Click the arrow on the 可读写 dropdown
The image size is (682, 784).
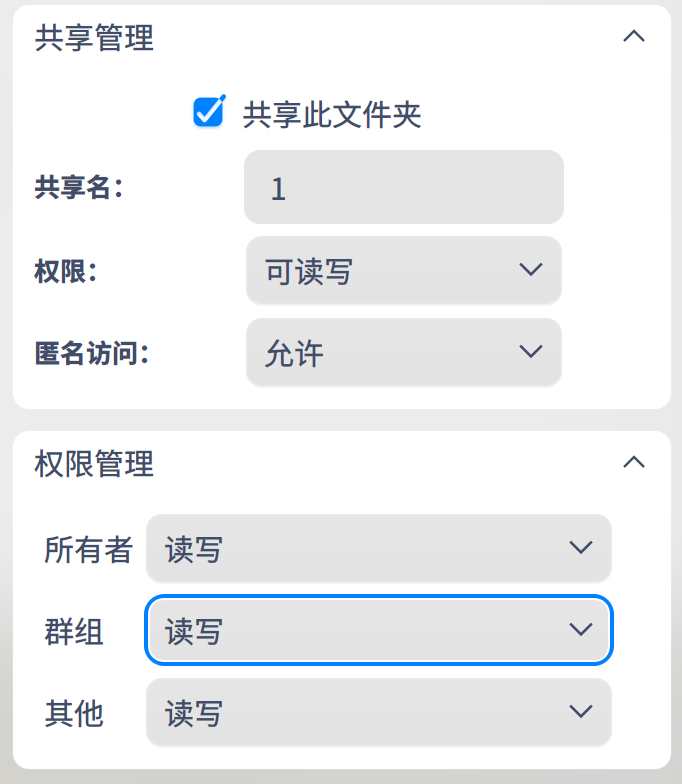[530, 270]
